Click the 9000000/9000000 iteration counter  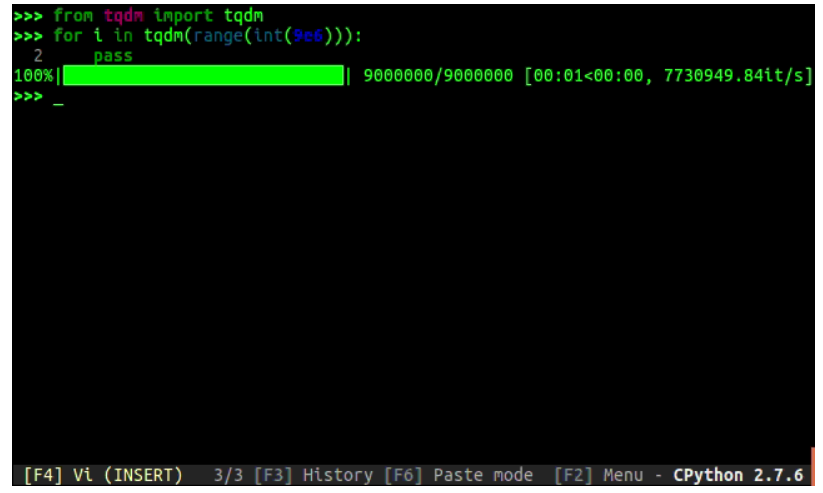coord(438,76)
